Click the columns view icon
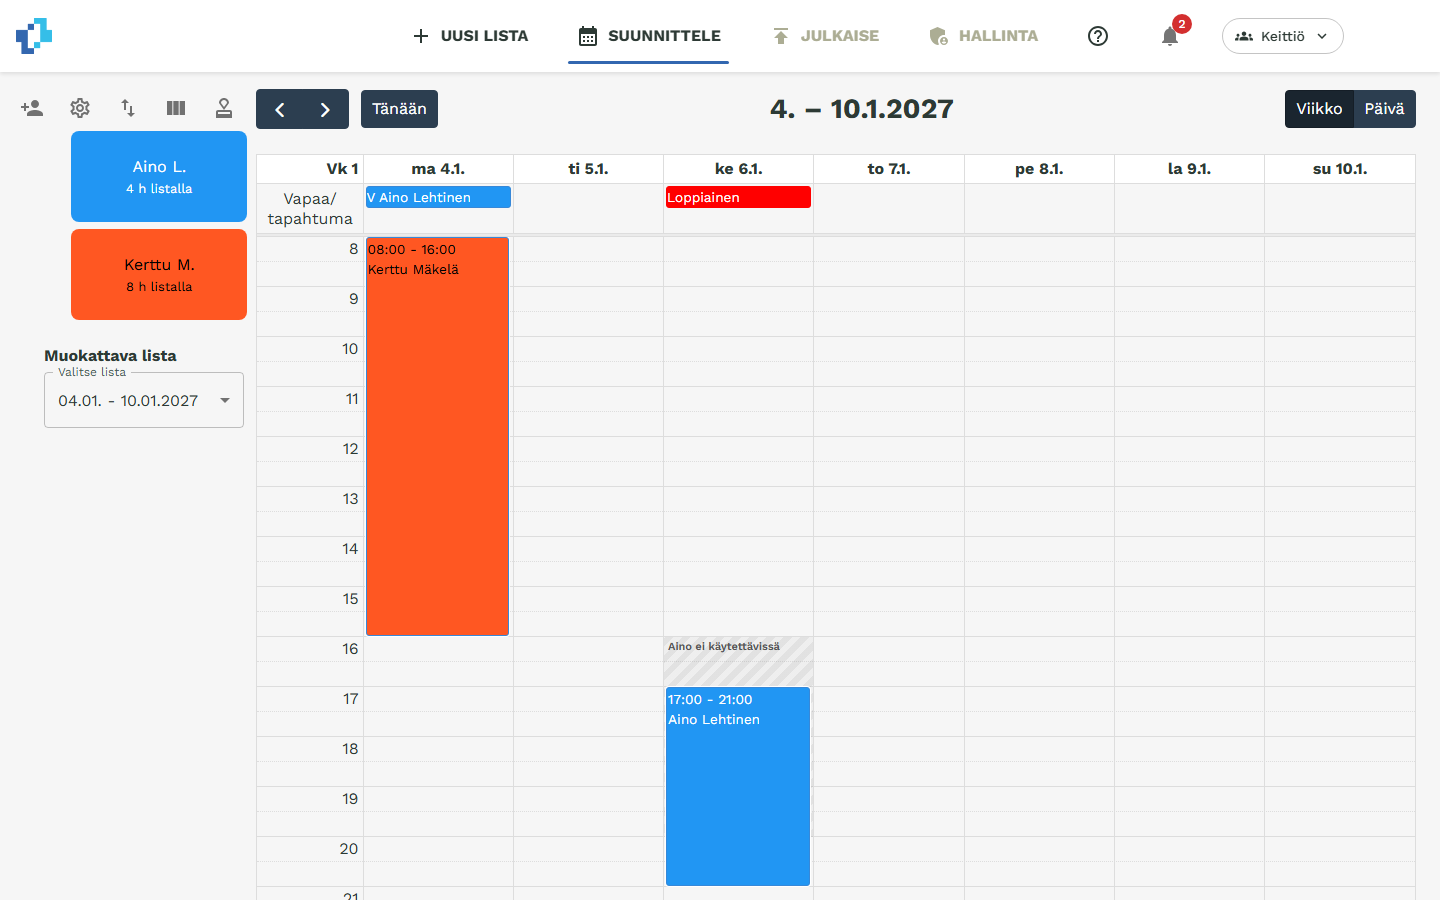Screen dimensions: 1440x900 [176, 108]
